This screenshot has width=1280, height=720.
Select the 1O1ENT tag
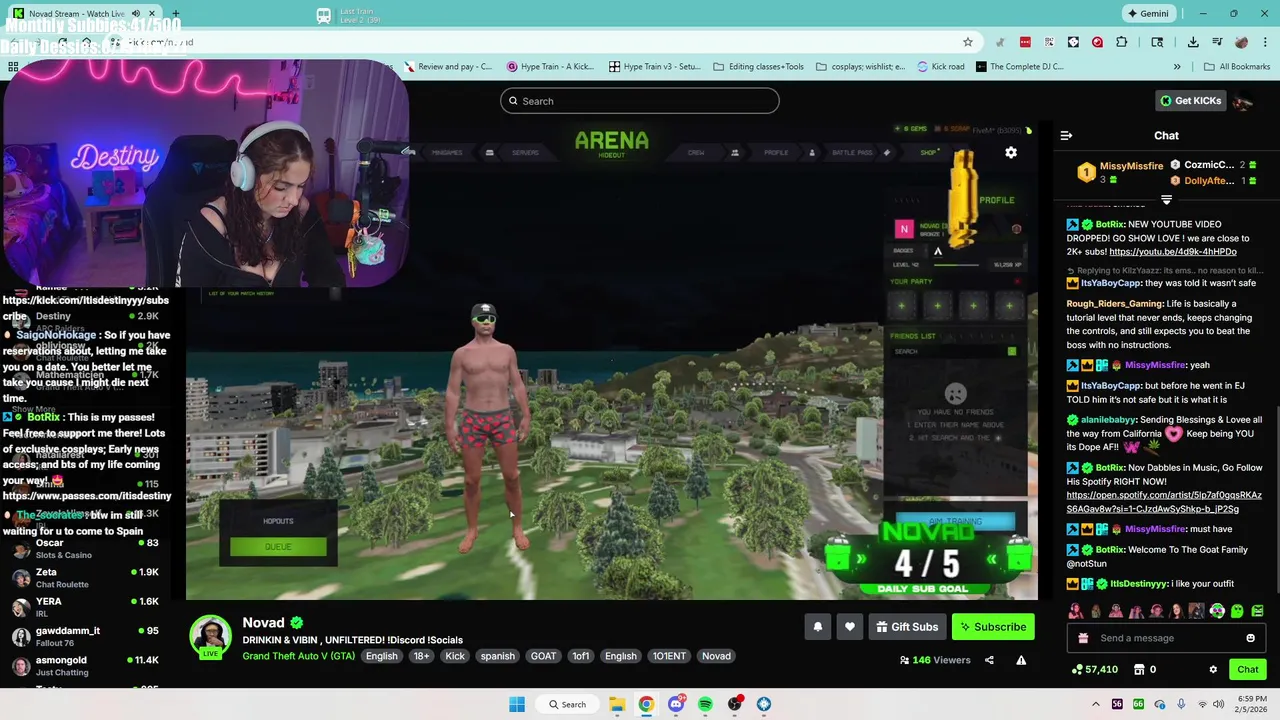[x=669, y=656]
